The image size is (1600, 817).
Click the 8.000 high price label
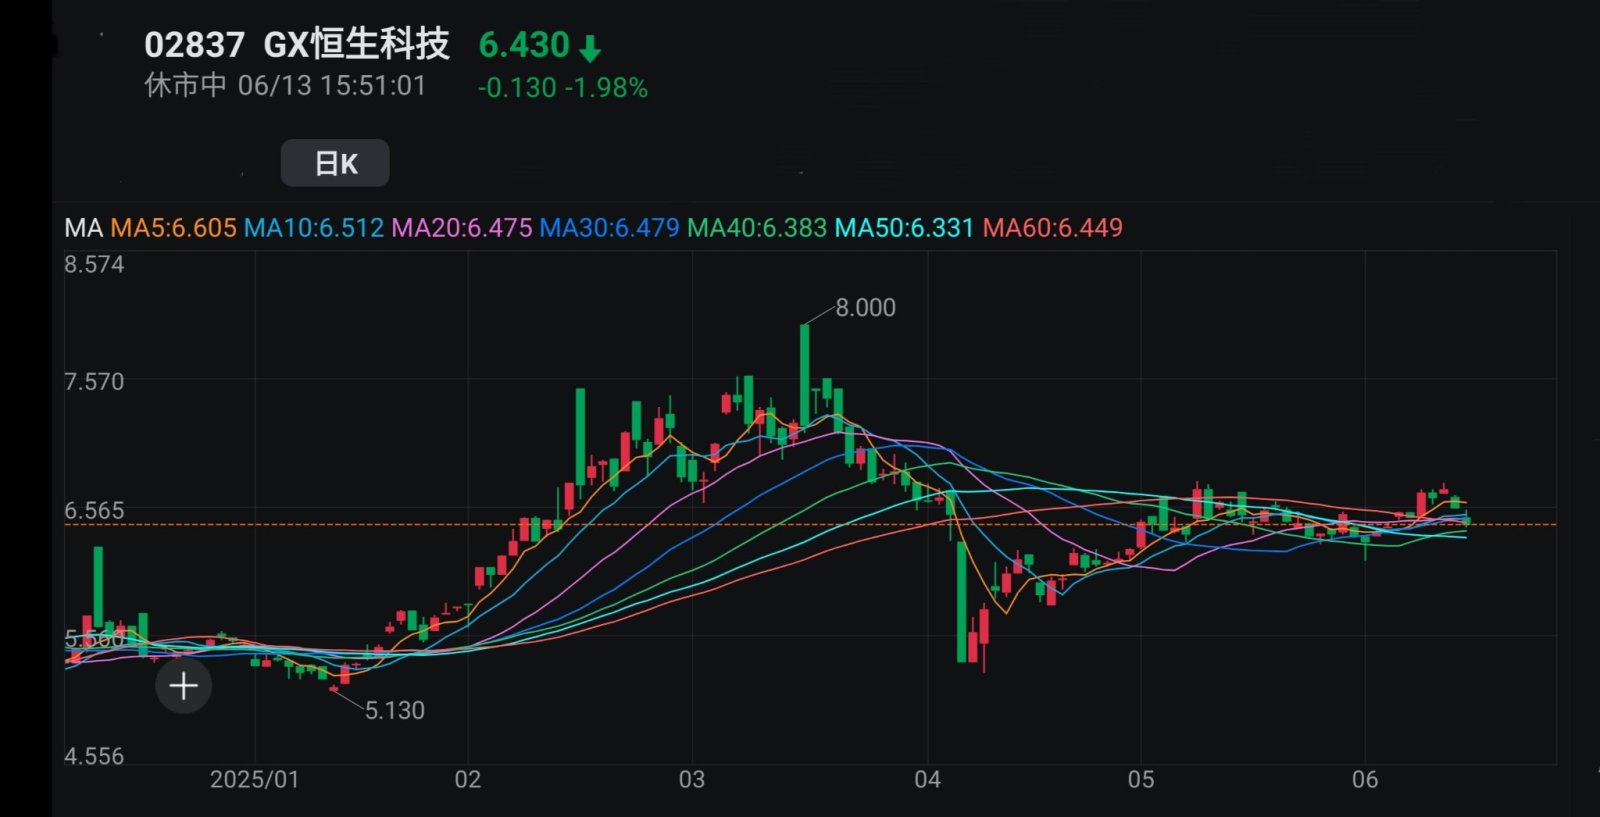click(866, 308)
